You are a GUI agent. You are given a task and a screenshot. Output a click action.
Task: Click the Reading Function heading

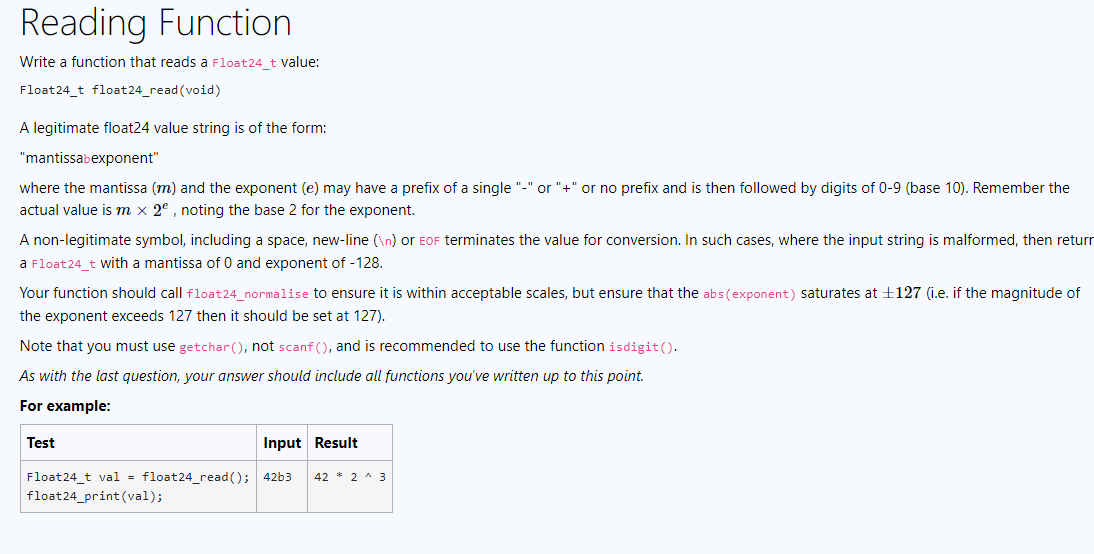[x=156, y=22]
